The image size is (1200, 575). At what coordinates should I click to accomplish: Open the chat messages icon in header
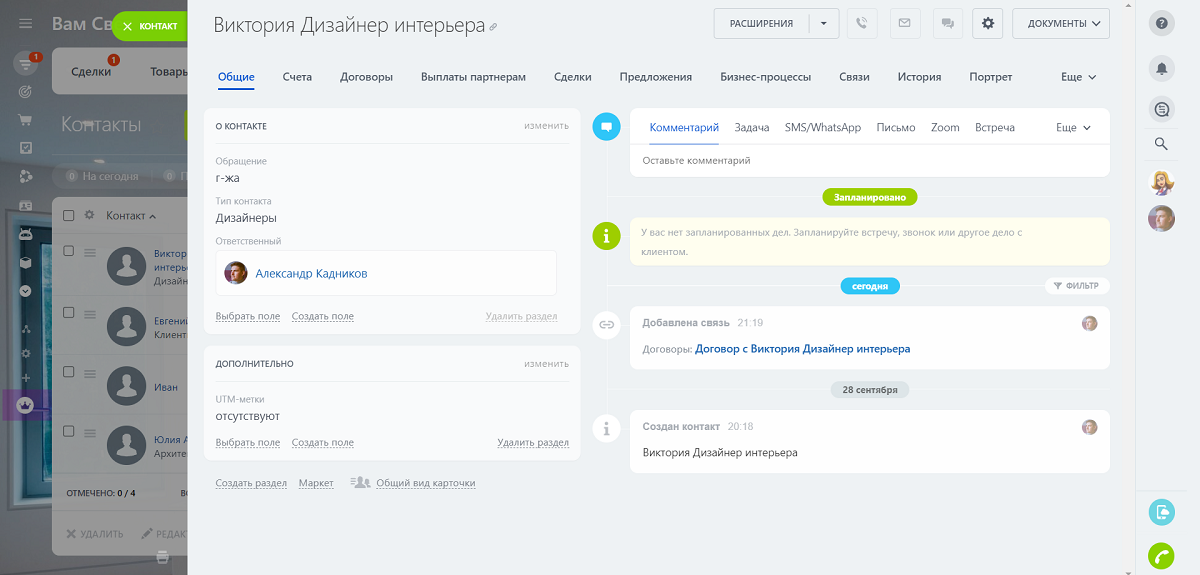tap(946, 23)
